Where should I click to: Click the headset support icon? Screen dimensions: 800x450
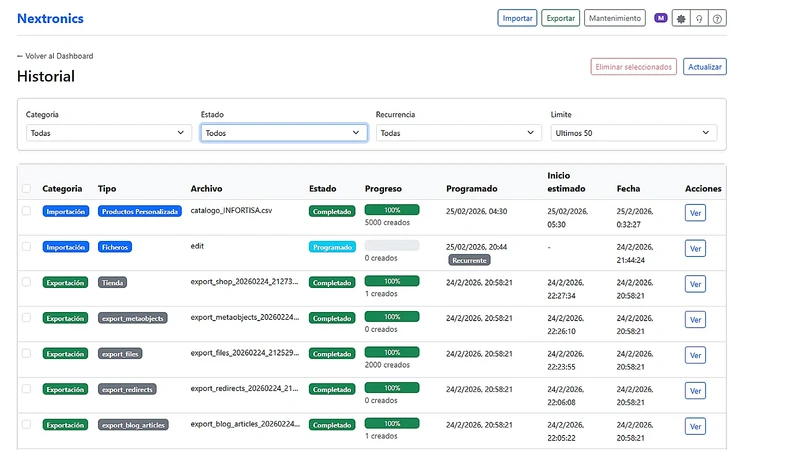[699, 18]
